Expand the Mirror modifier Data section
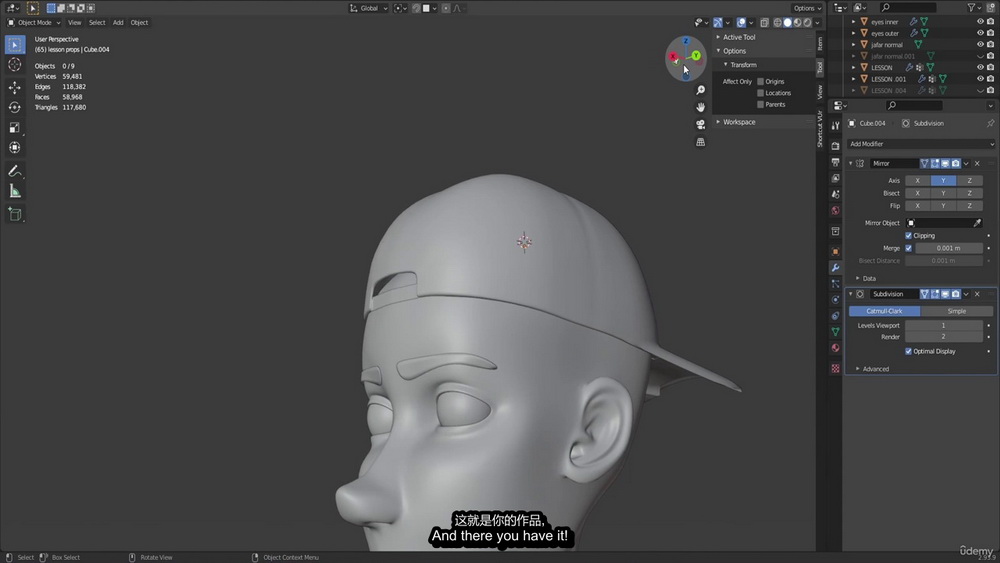This screenshot has height=563, width=1000. pyautogui.click(x=858, y=279)
